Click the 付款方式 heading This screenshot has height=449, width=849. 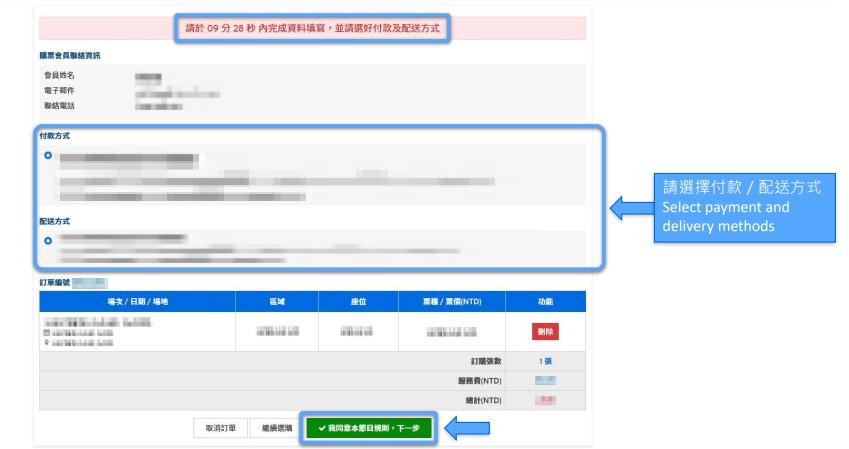(x=55, y=135)
